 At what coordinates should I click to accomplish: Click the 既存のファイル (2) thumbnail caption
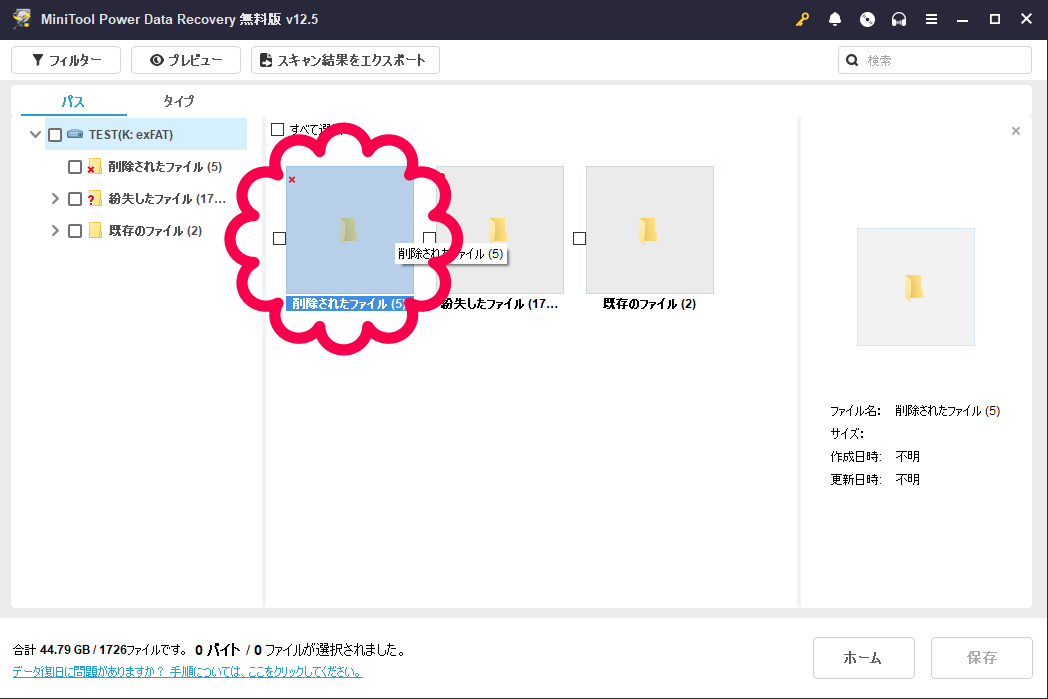(x=650, y=303)
